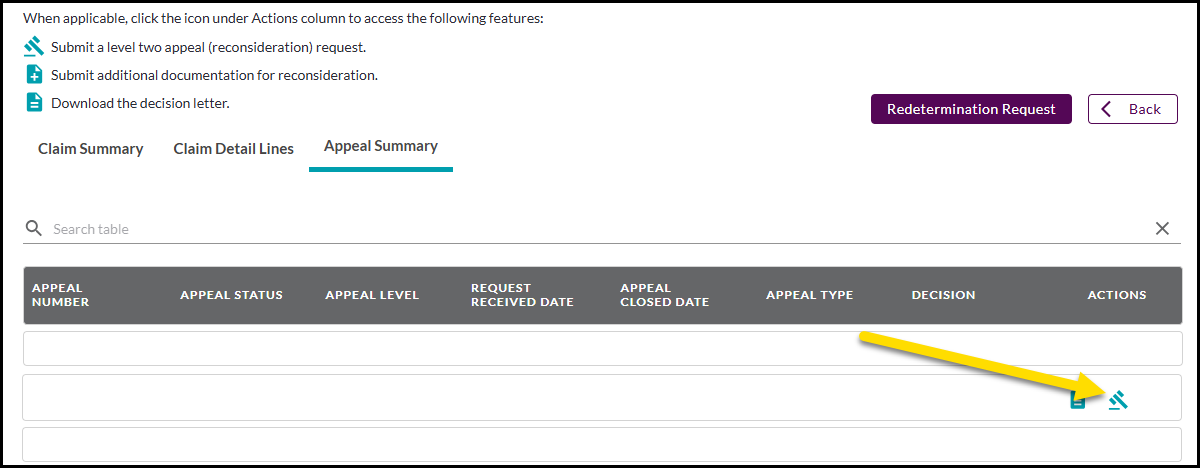The image size is (1200, 468).
Task: Click the additional documentation icon in the legend
Action: pyautogui.click(x=34, y=75)
